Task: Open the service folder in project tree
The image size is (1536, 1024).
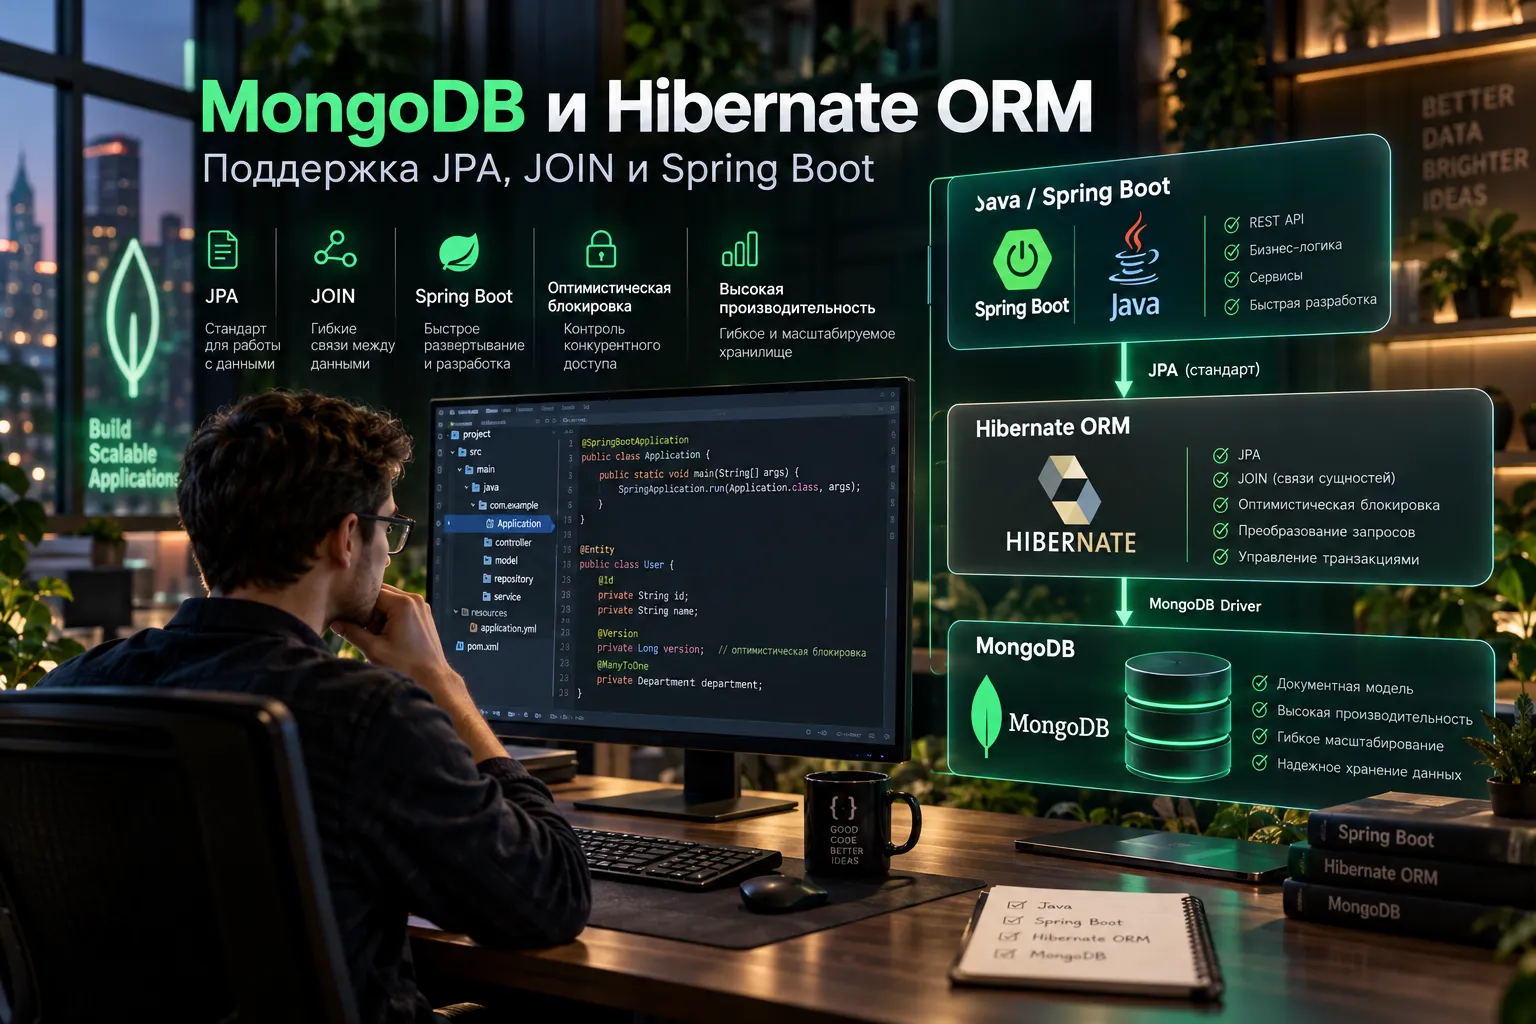Action: pyautogui.click(x=500, y=597)
